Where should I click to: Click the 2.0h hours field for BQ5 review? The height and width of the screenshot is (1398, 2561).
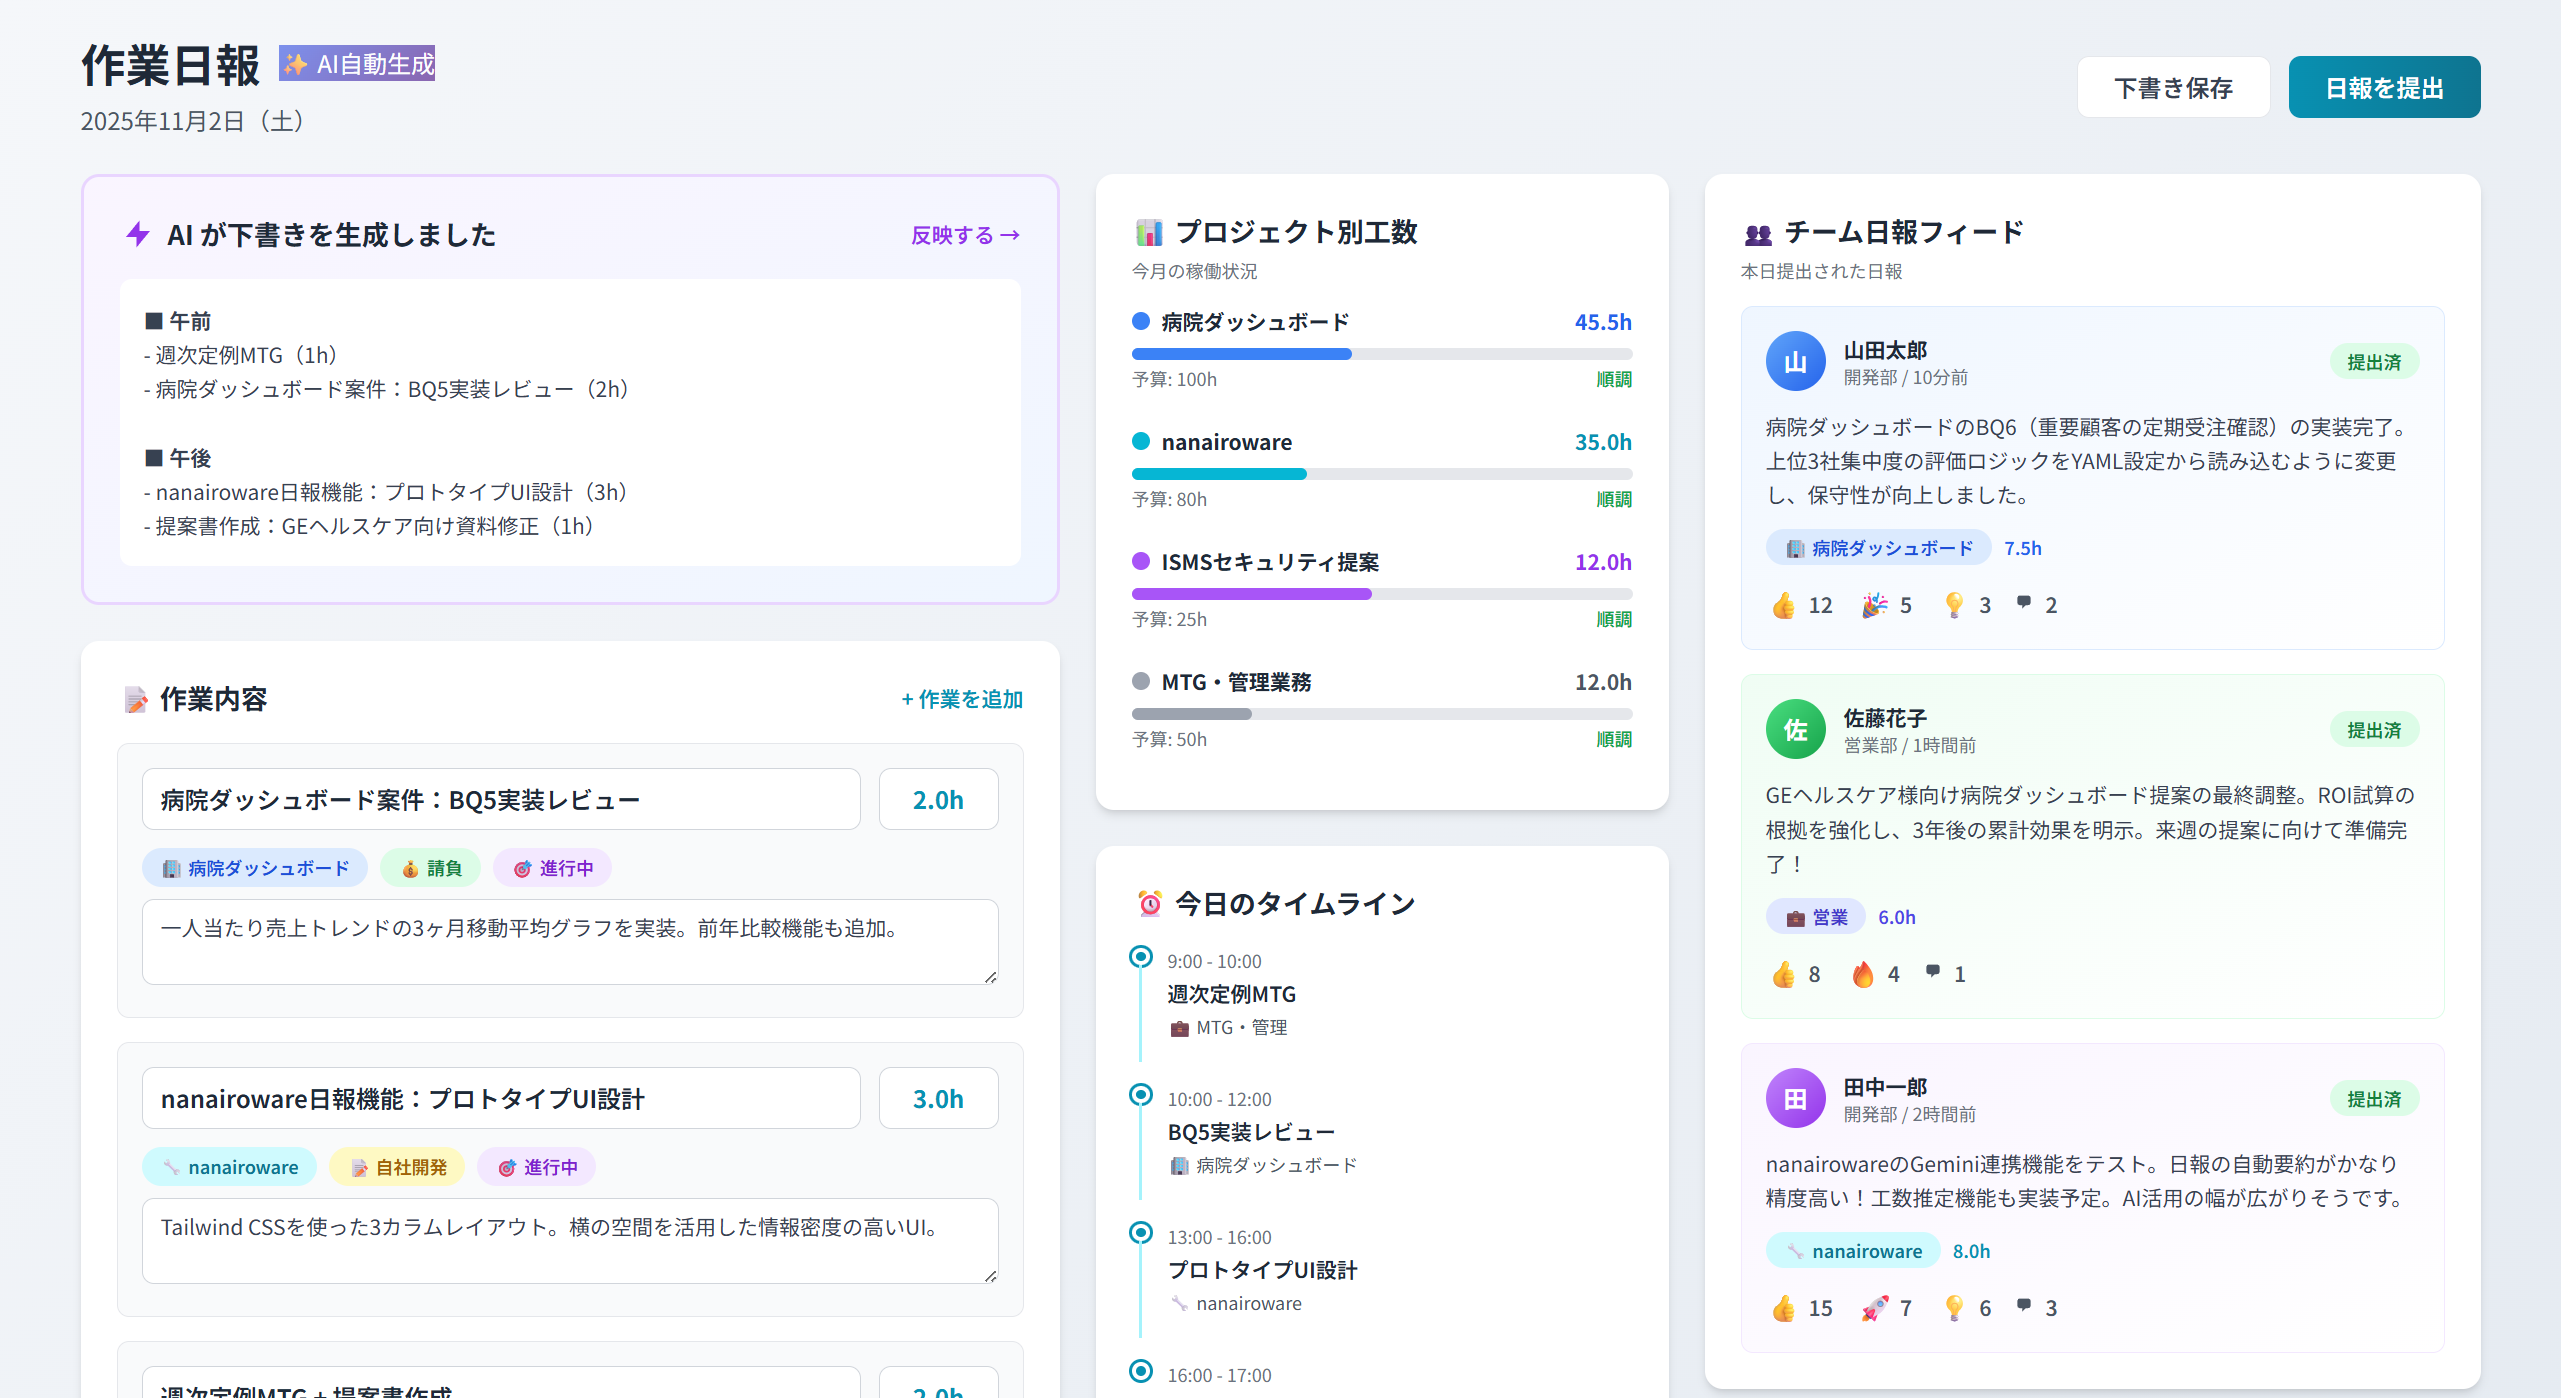click(937, 799)
